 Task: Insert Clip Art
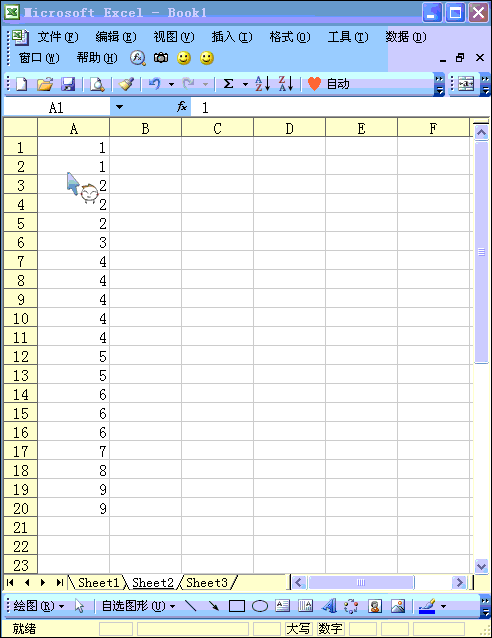pos(374,606)
